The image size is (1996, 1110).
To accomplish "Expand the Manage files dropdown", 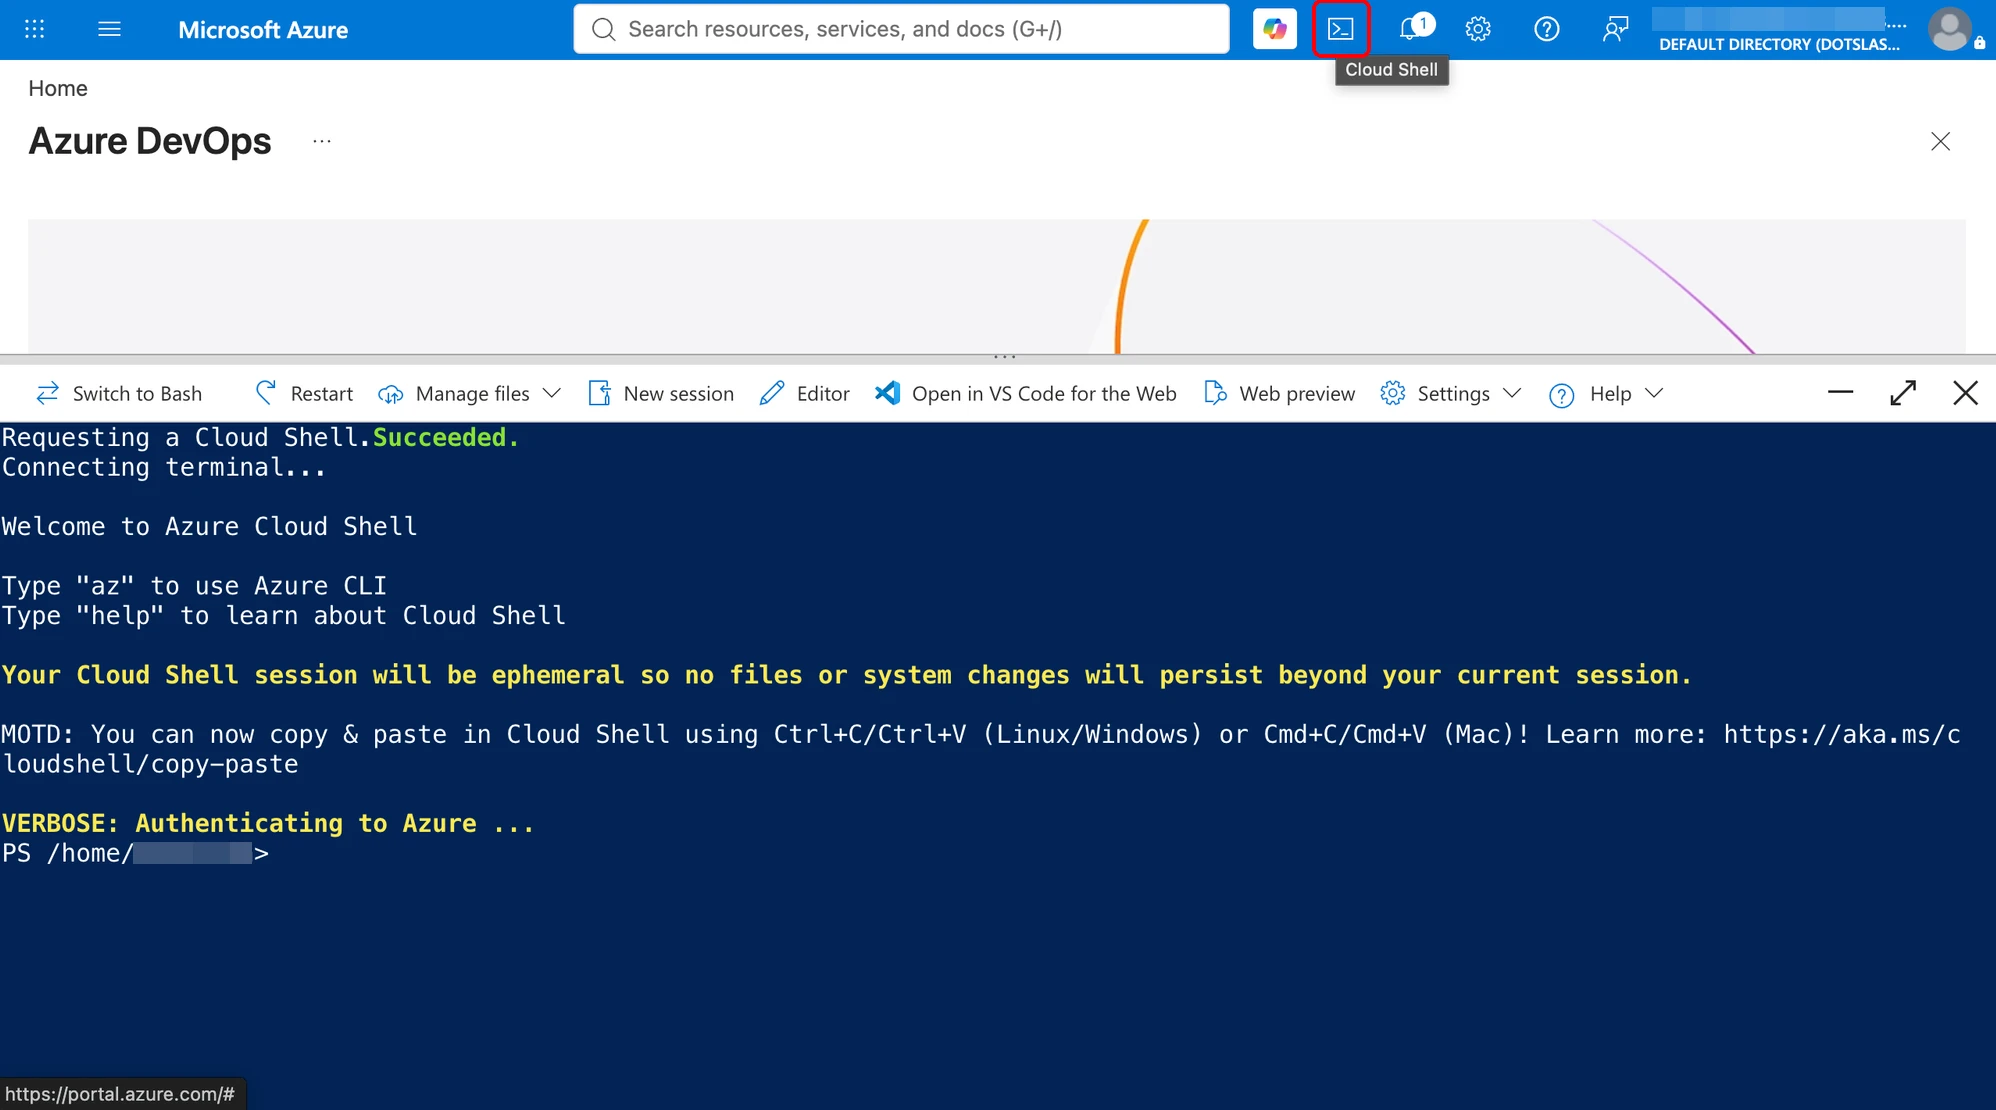I will tap(469, 394).
